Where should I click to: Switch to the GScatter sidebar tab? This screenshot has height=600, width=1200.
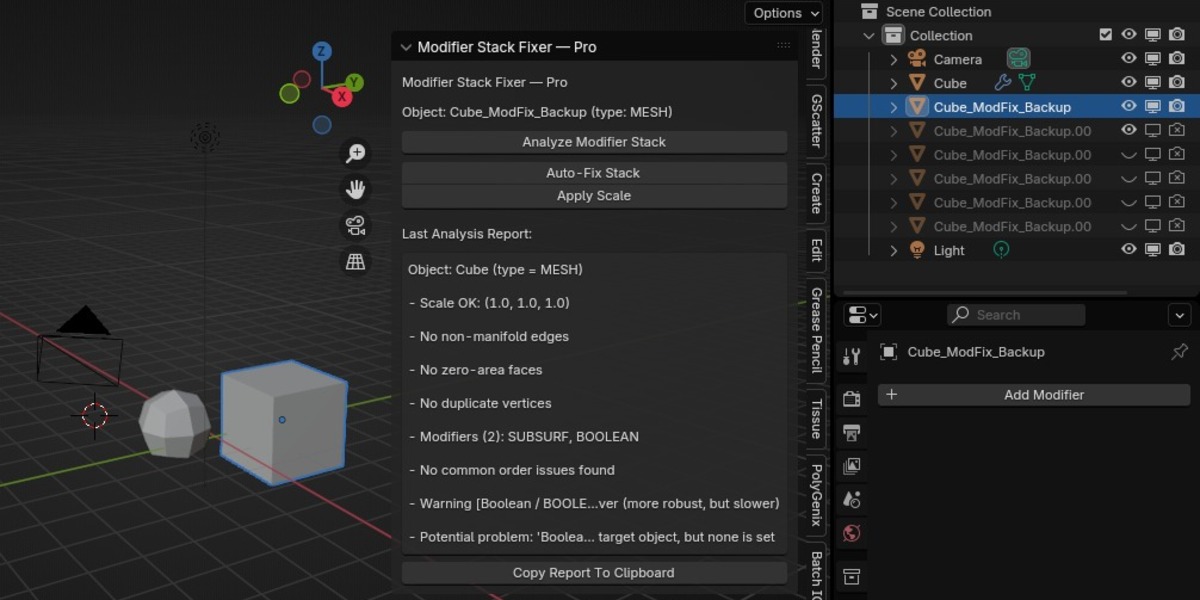tap(816, 121)
